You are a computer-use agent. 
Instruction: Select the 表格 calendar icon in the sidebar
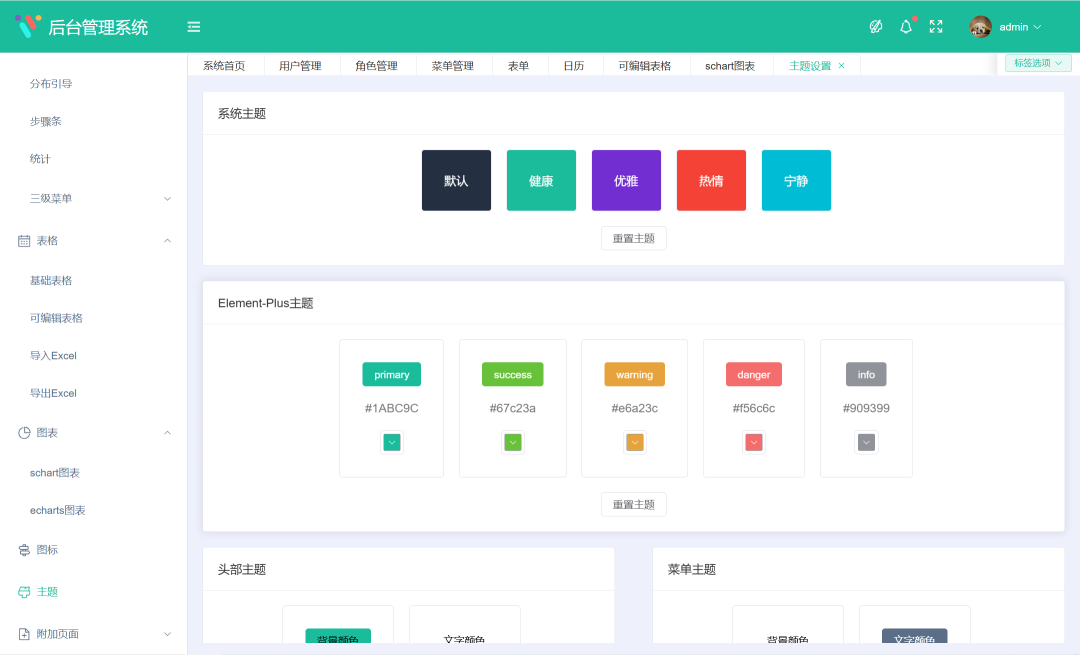click(x=24, y=240)
